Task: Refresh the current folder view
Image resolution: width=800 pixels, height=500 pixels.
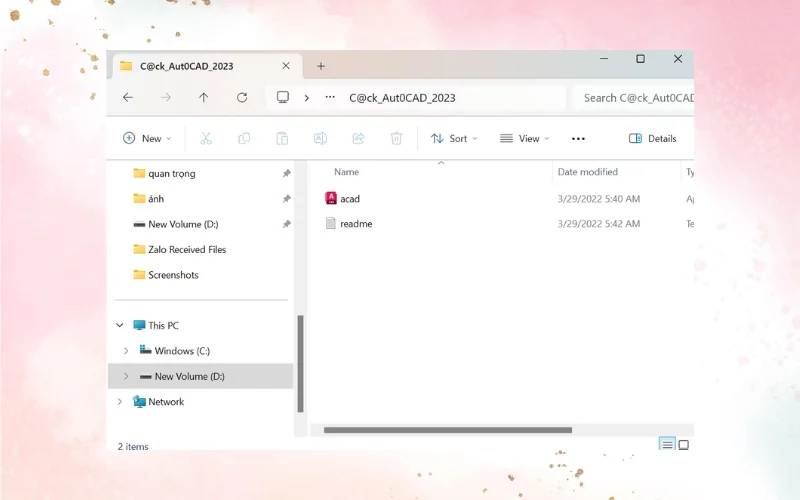Action: click(x=242, y=97)
